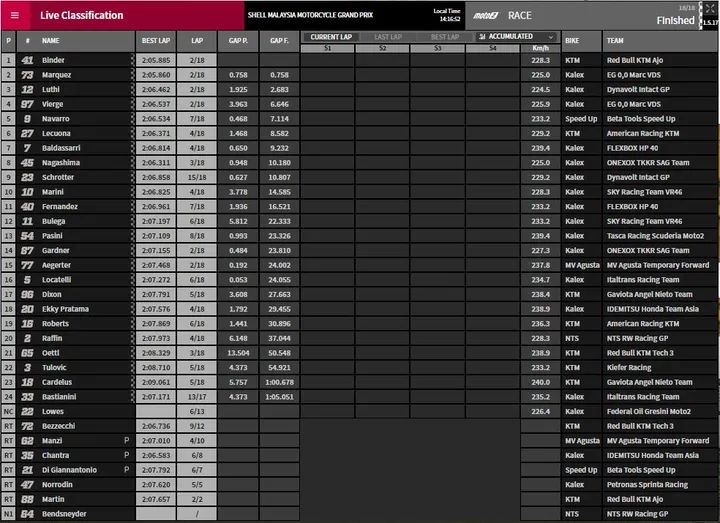This screenshot has width=720, height=523.
Task: Select rider Oettl in the list
Action: pos(51,353)
